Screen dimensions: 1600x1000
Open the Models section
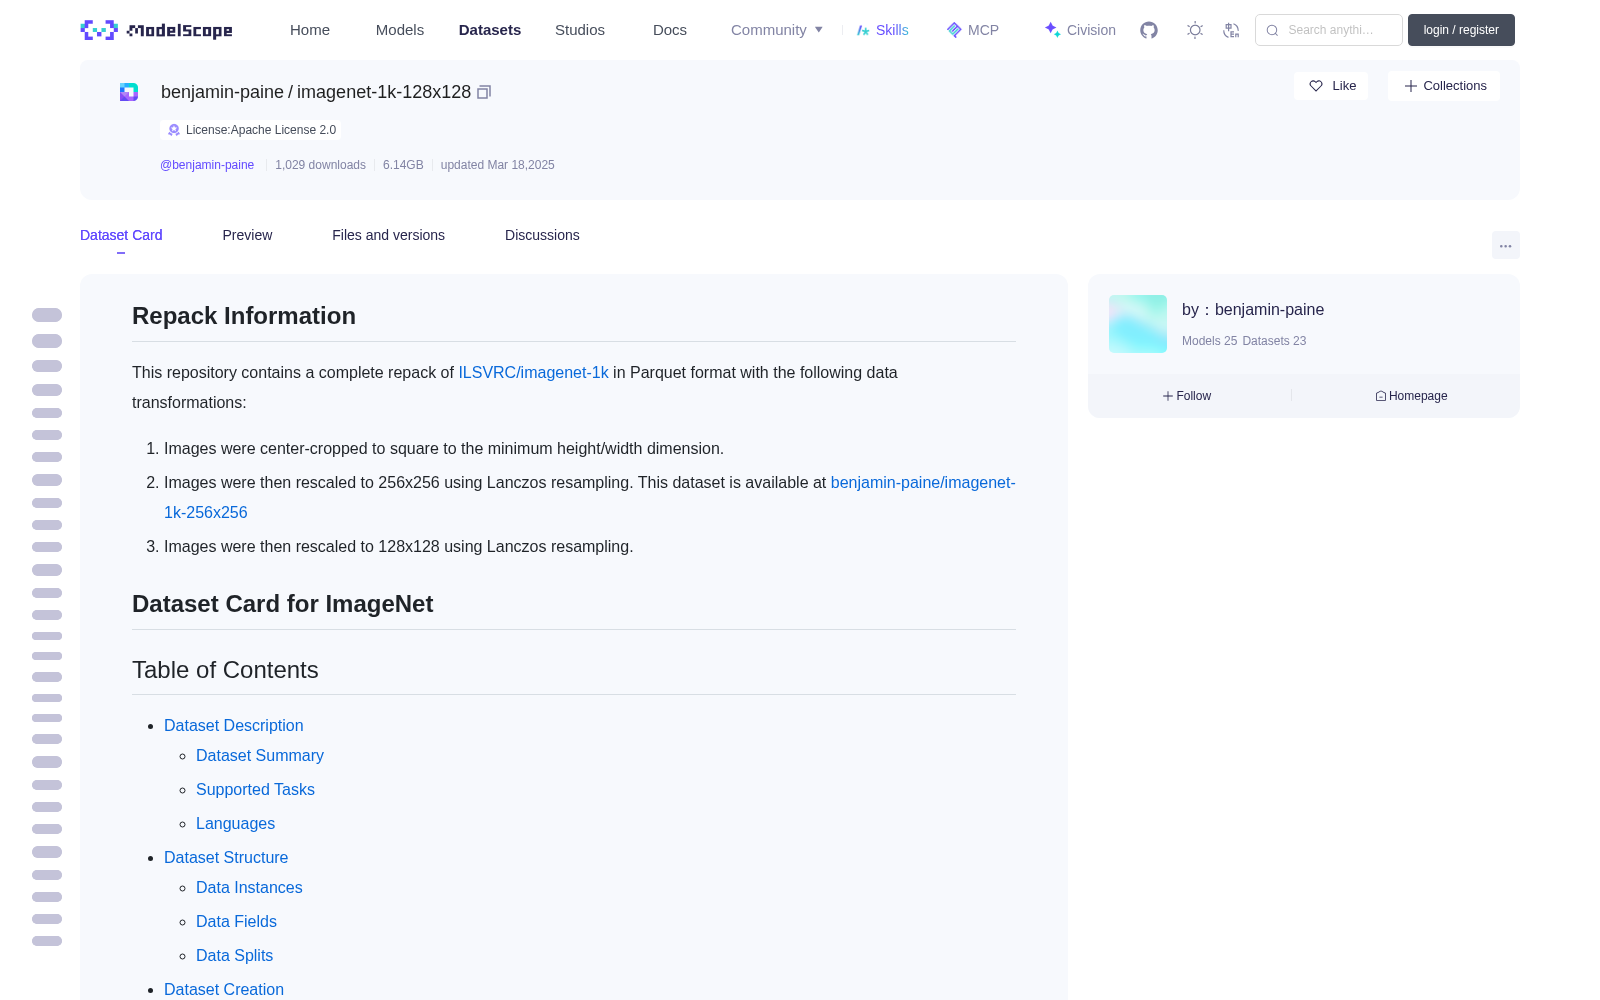pyautogui.click(x=400, y=30)
